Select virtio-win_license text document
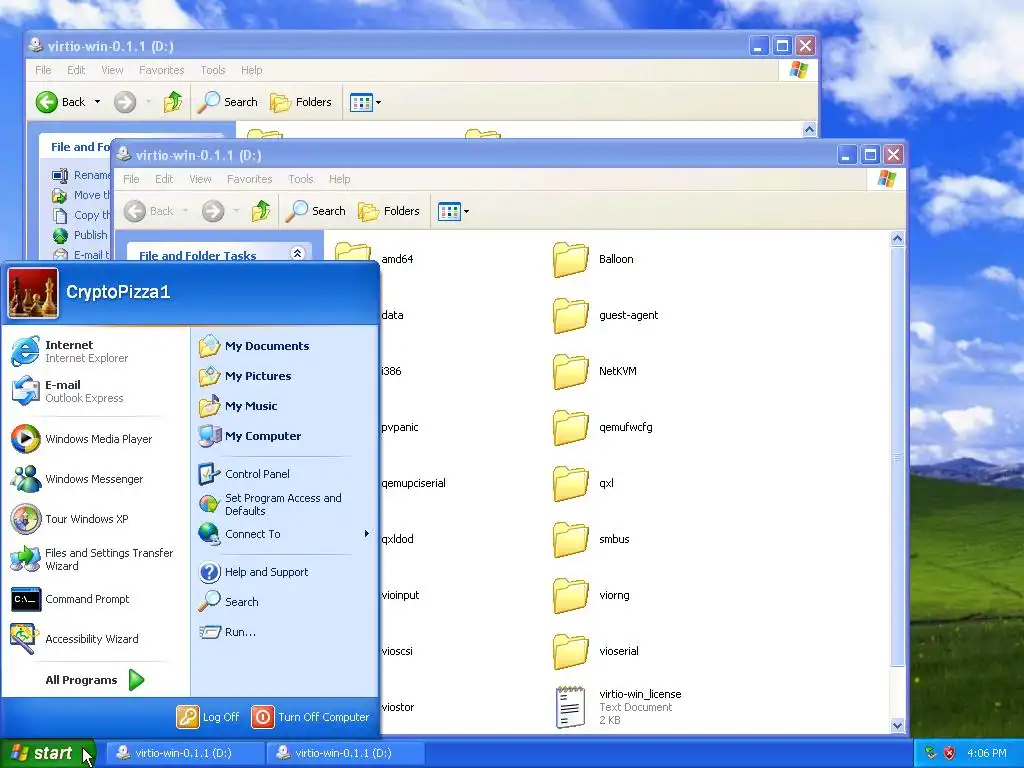 (x=618, y=707)
